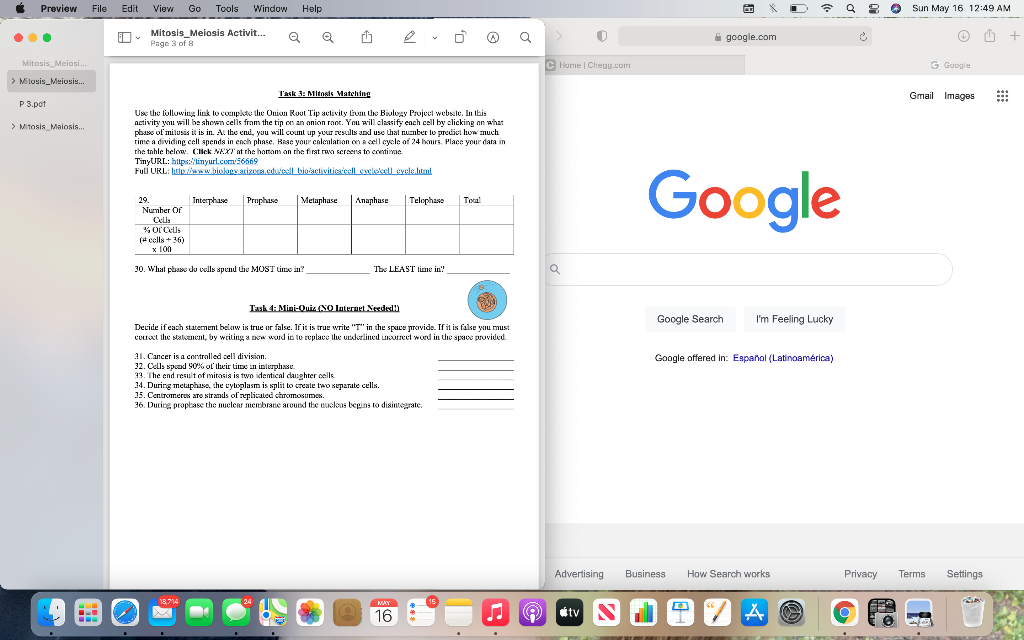Click the highlight tool circle icon in Preview
Screen dimensions: 1024x640
point(491,37)
